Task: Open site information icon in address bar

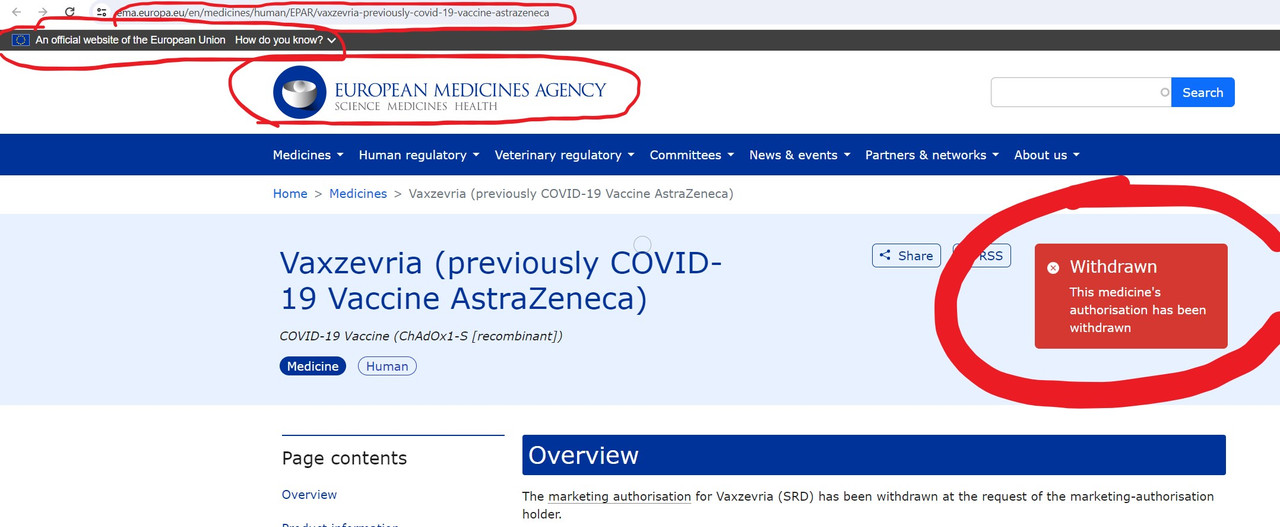Action: point(101,12)
